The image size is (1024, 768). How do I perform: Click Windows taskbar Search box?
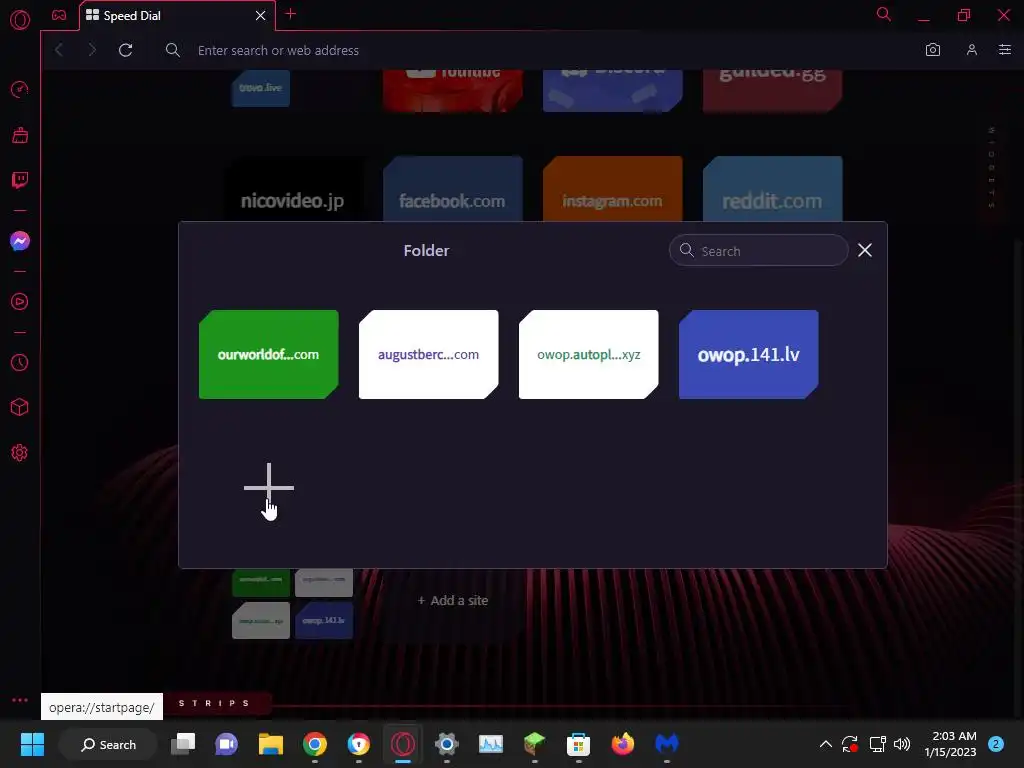tap(108, 744)
